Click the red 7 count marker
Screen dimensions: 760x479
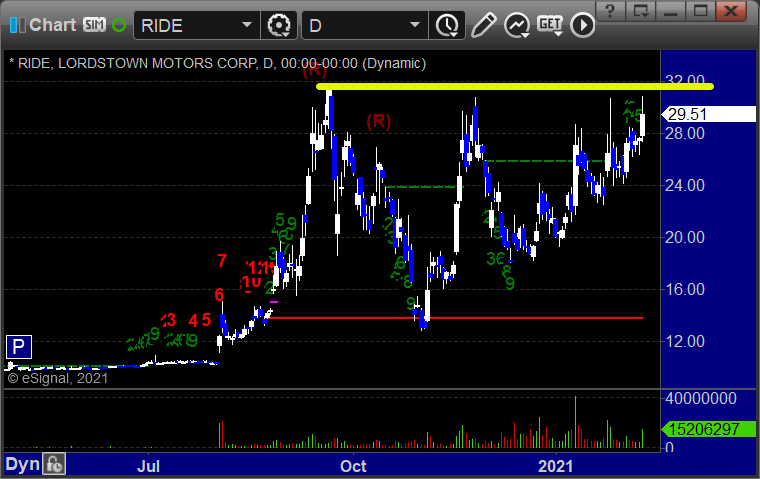coord(222,261)
